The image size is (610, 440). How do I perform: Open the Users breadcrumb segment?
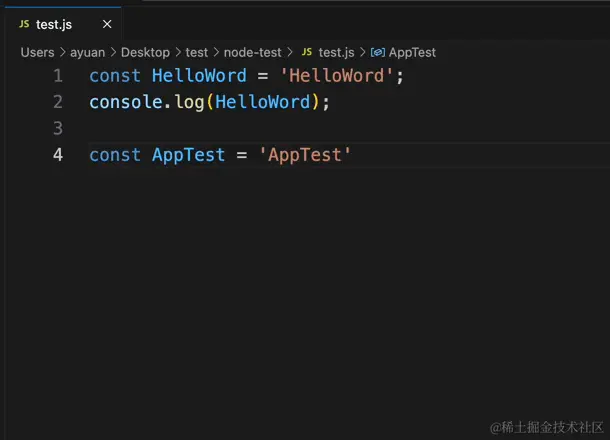tap(37, 52)
